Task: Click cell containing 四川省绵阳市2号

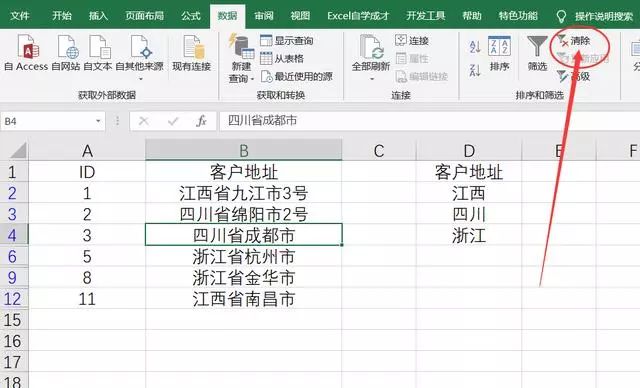Action: pyautogui.click(x=244, y=214)
